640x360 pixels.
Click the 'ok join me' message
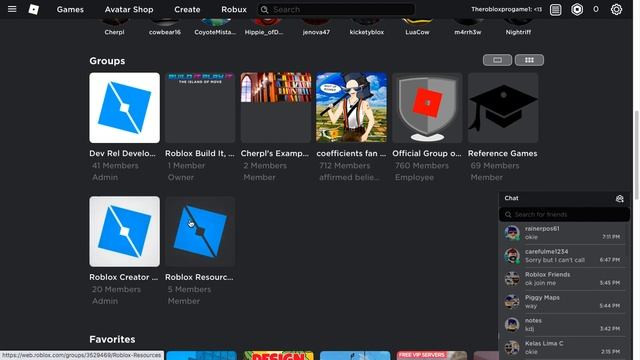540,283
